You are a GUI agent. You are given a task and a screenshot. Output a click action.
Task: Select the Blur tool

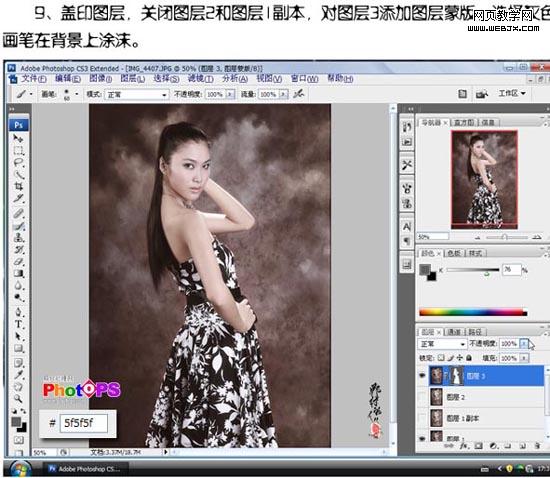[x=18, y=286]
